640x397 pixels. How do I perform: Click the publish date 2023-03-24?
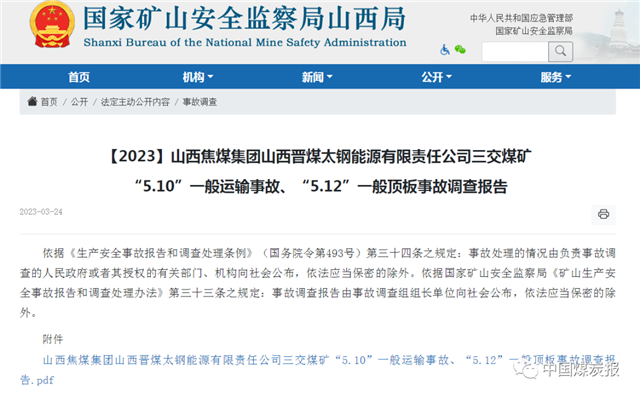[x=41, y=212]
